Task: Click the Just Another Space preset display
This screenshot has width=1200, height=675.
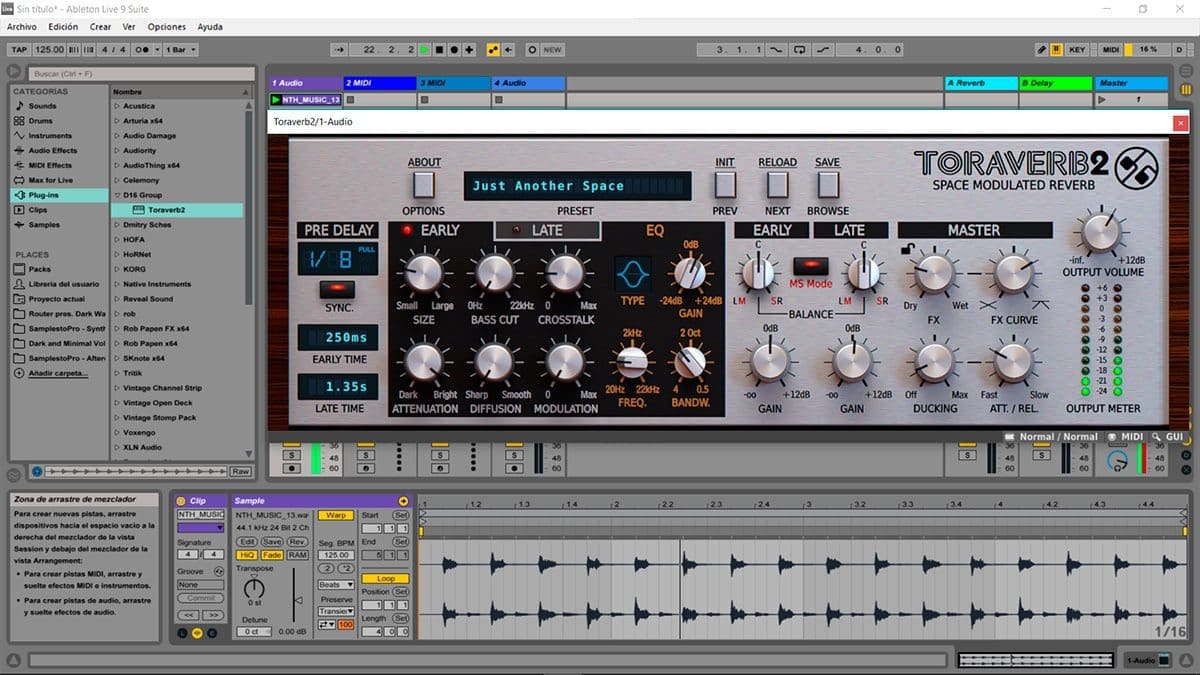Action: [x=577, y=186]
